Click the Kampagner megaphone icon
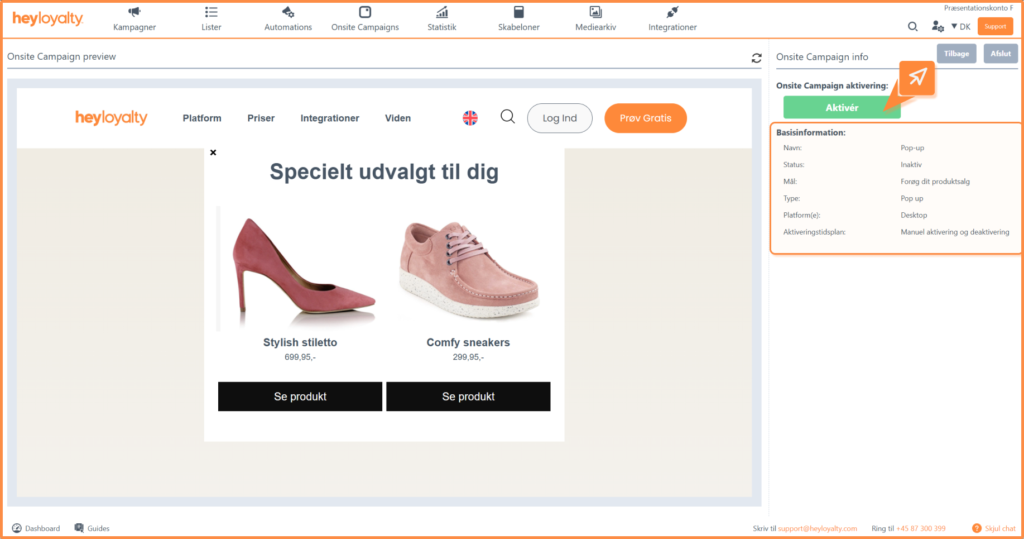Viewport: 1024px width, 539px height. pos(134,12)
